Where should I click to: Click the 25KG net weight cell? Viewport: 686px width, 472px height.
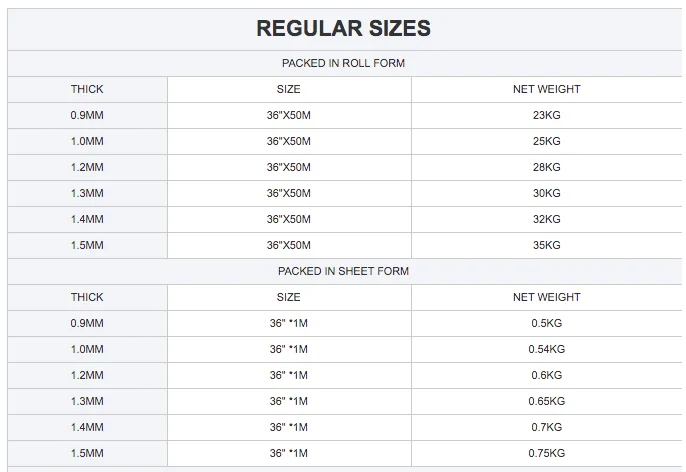(546, 141)
